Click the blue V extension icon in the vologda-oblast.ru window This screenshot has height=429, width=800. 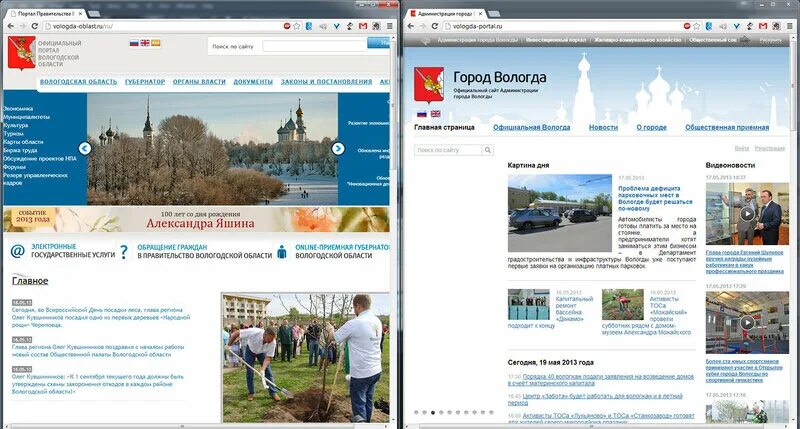pos(337,26)
